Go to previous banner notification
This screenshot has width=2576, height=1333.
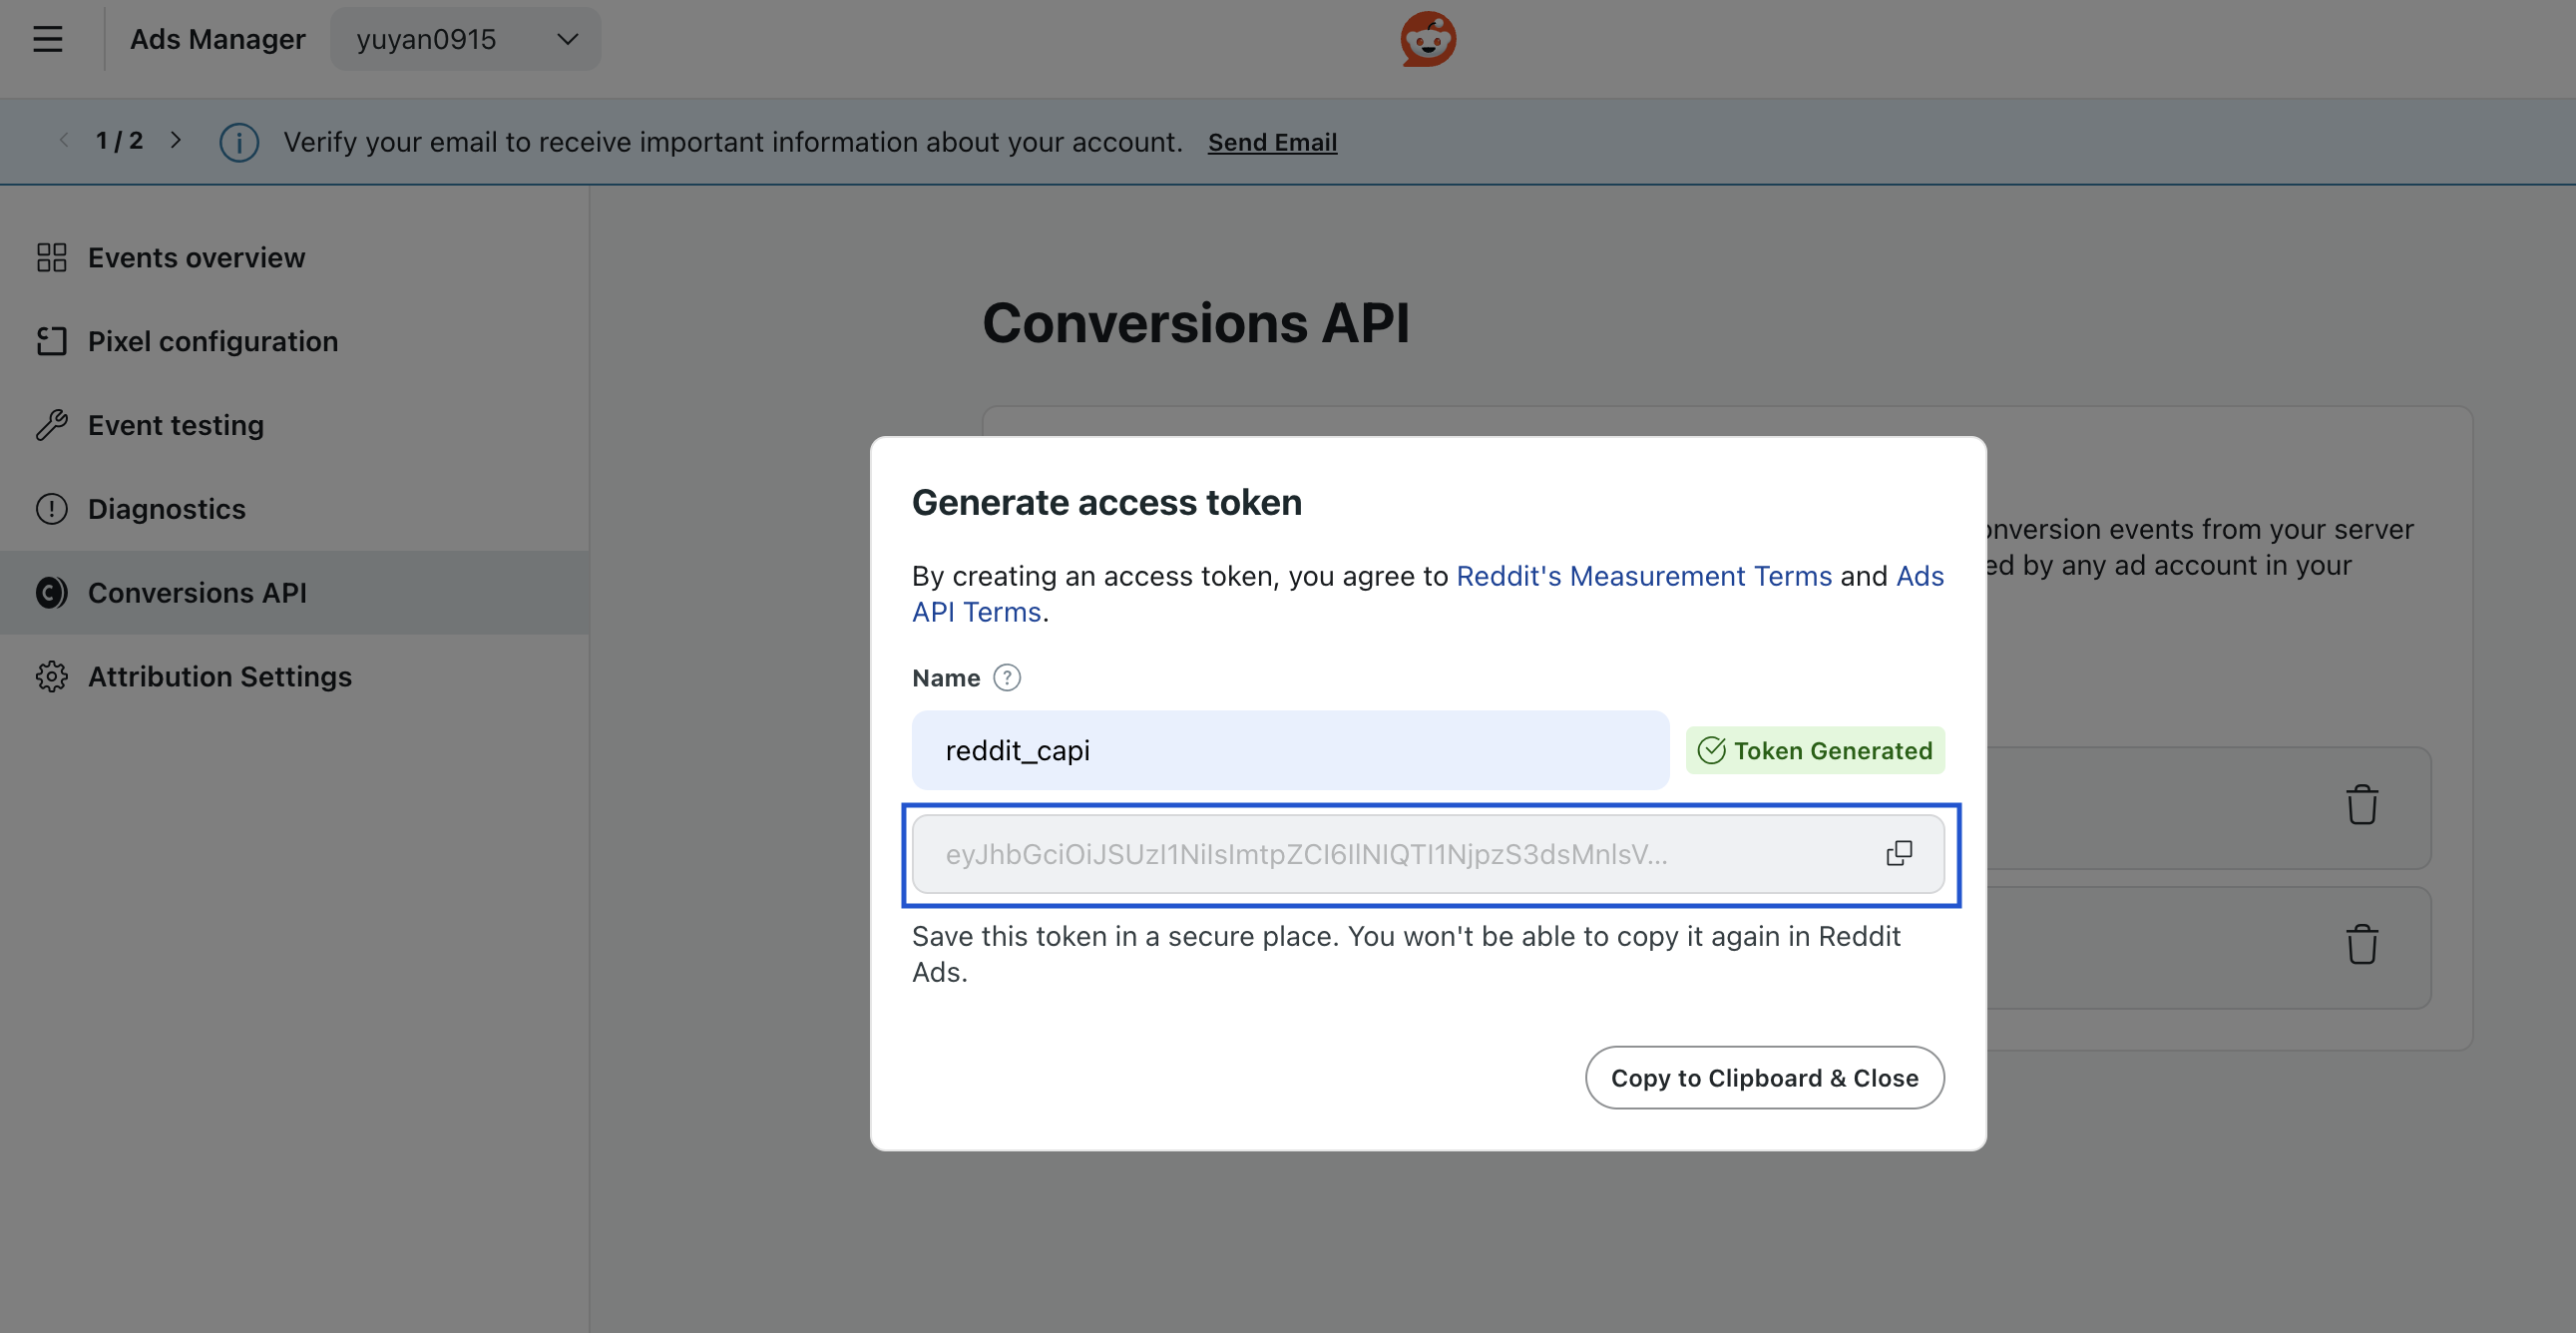click(64, 140)
